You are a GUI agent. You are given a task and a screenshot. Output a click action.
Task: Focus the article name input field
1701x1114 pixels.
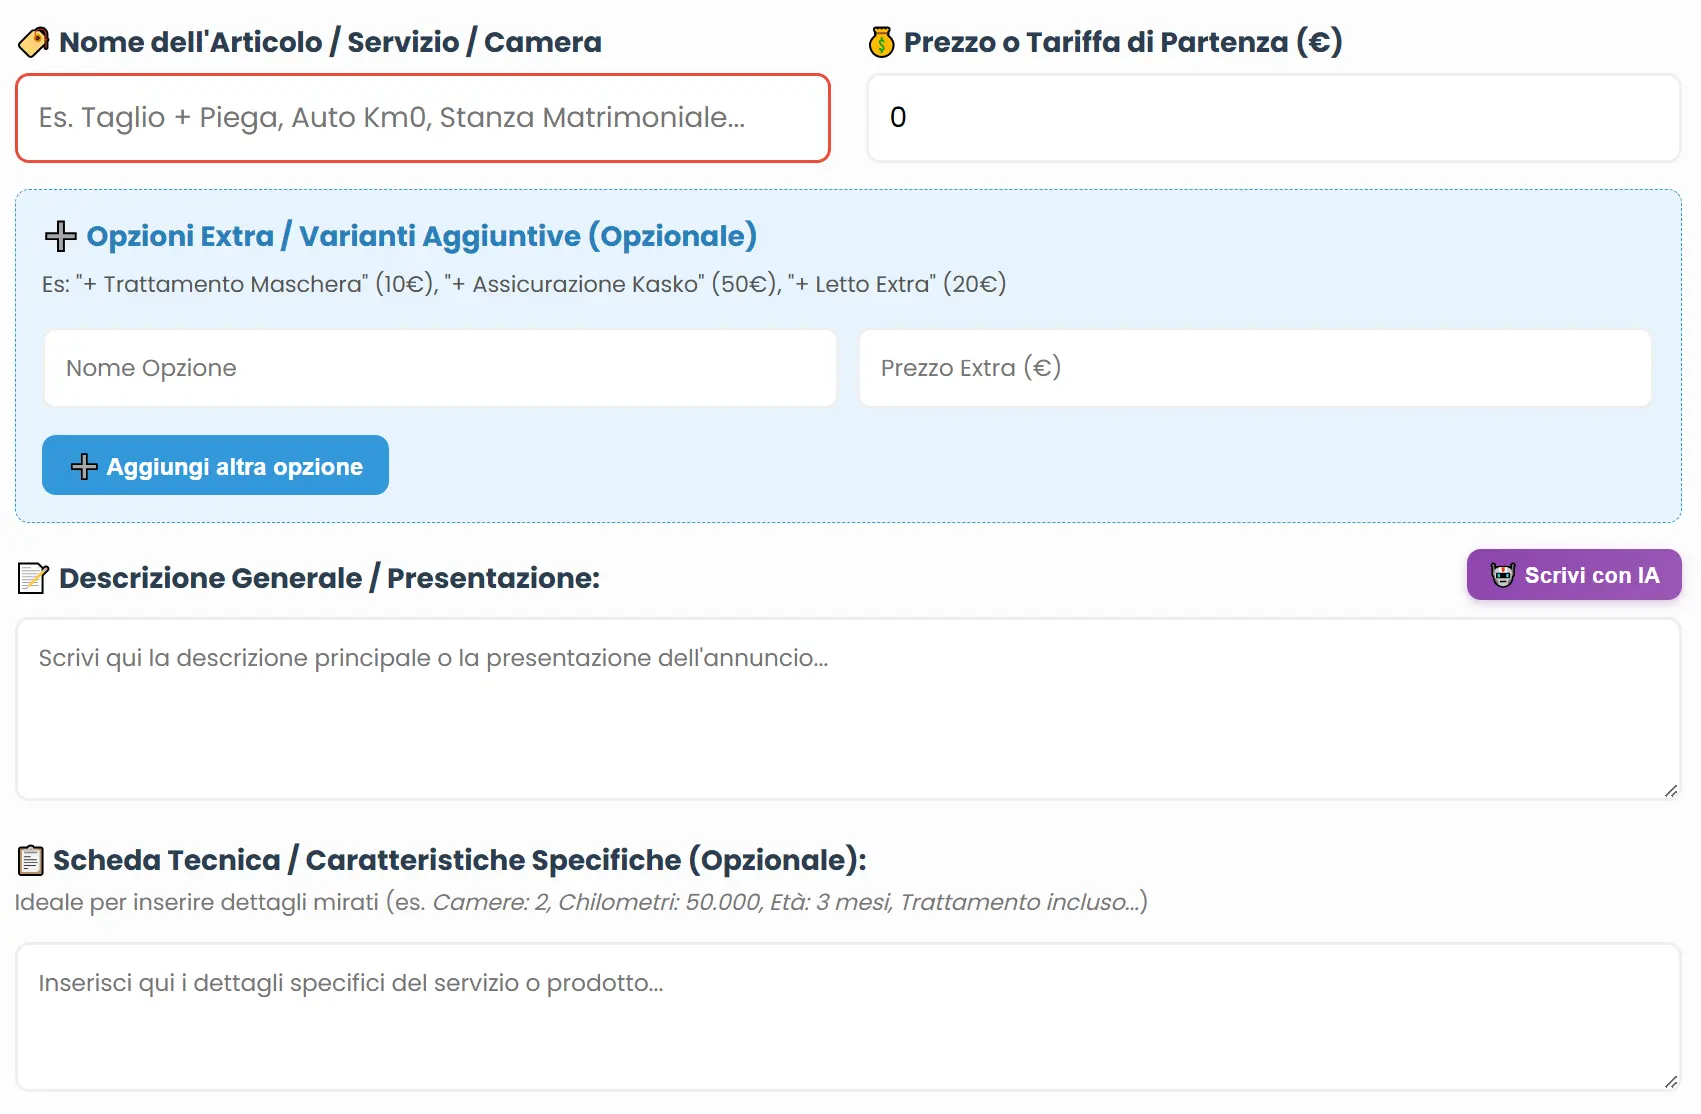pos(423,118)
